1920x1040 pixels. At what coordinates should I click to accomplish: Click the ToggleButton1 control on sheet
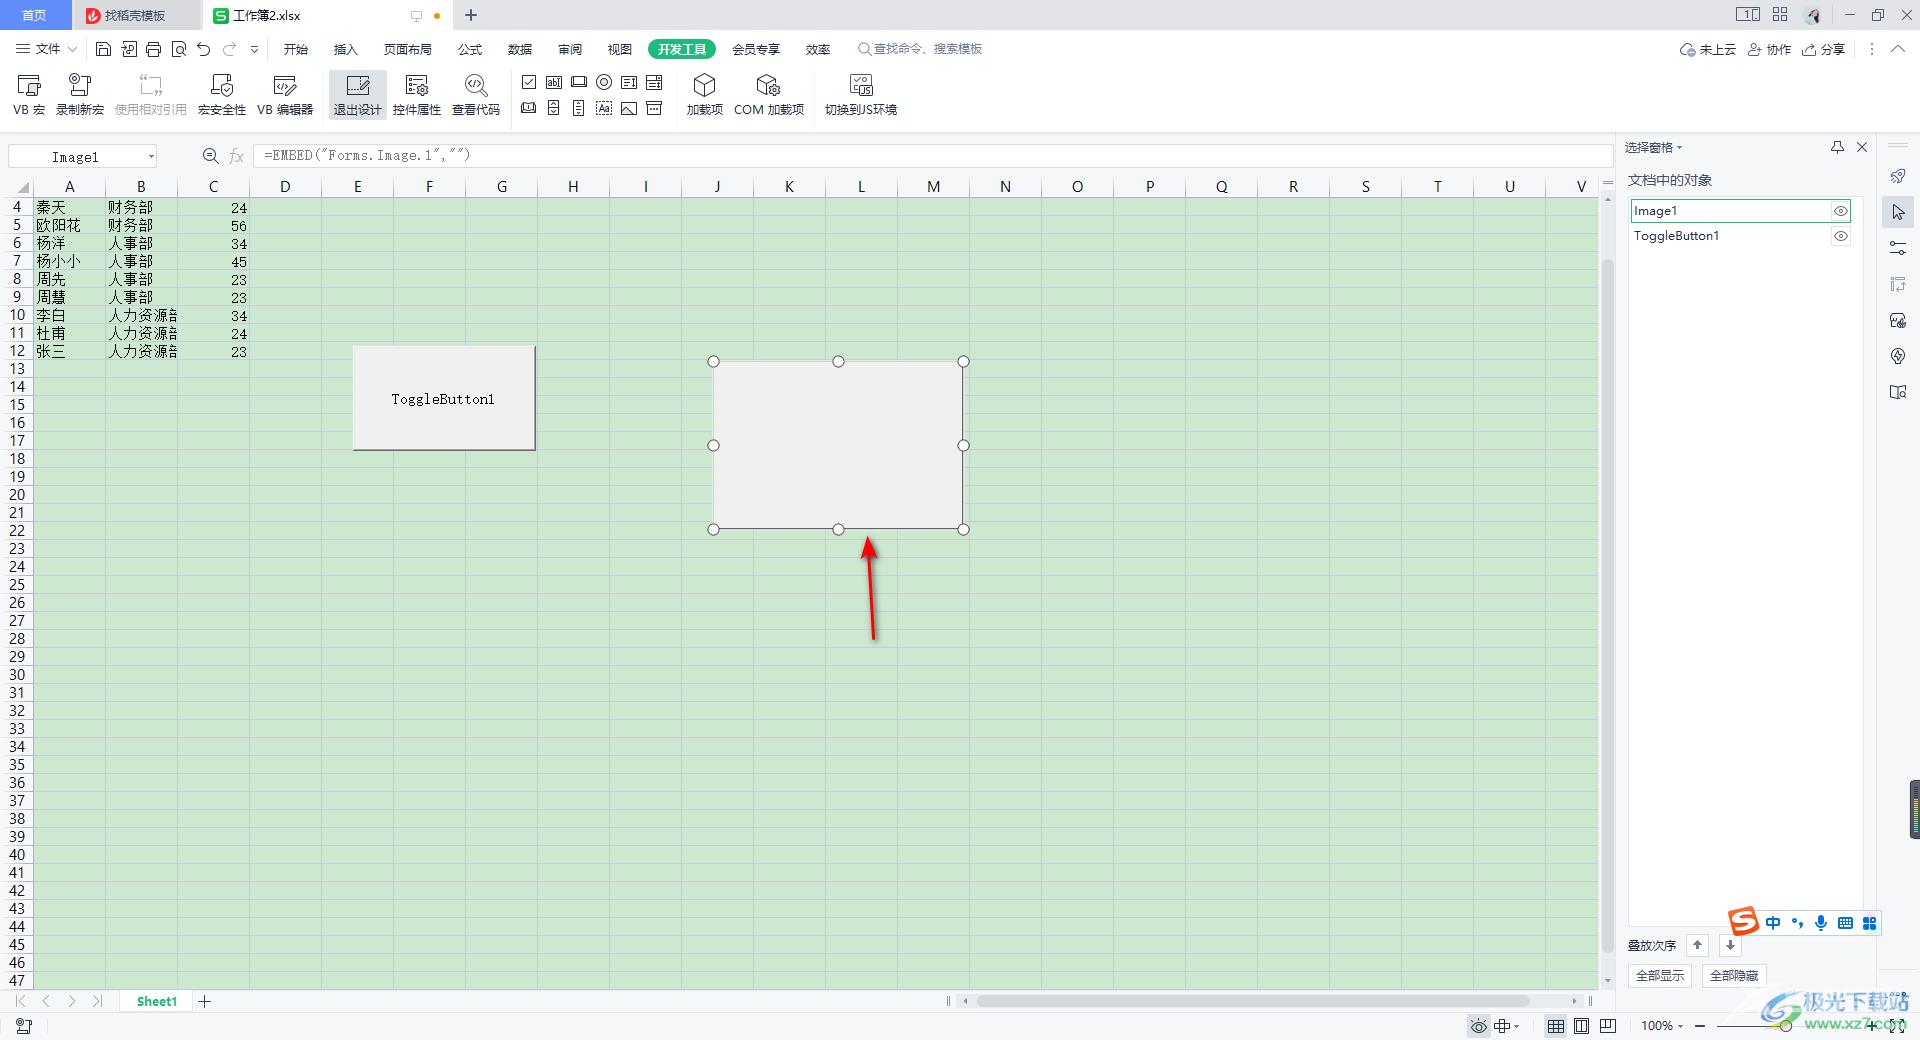coord(444,398)
